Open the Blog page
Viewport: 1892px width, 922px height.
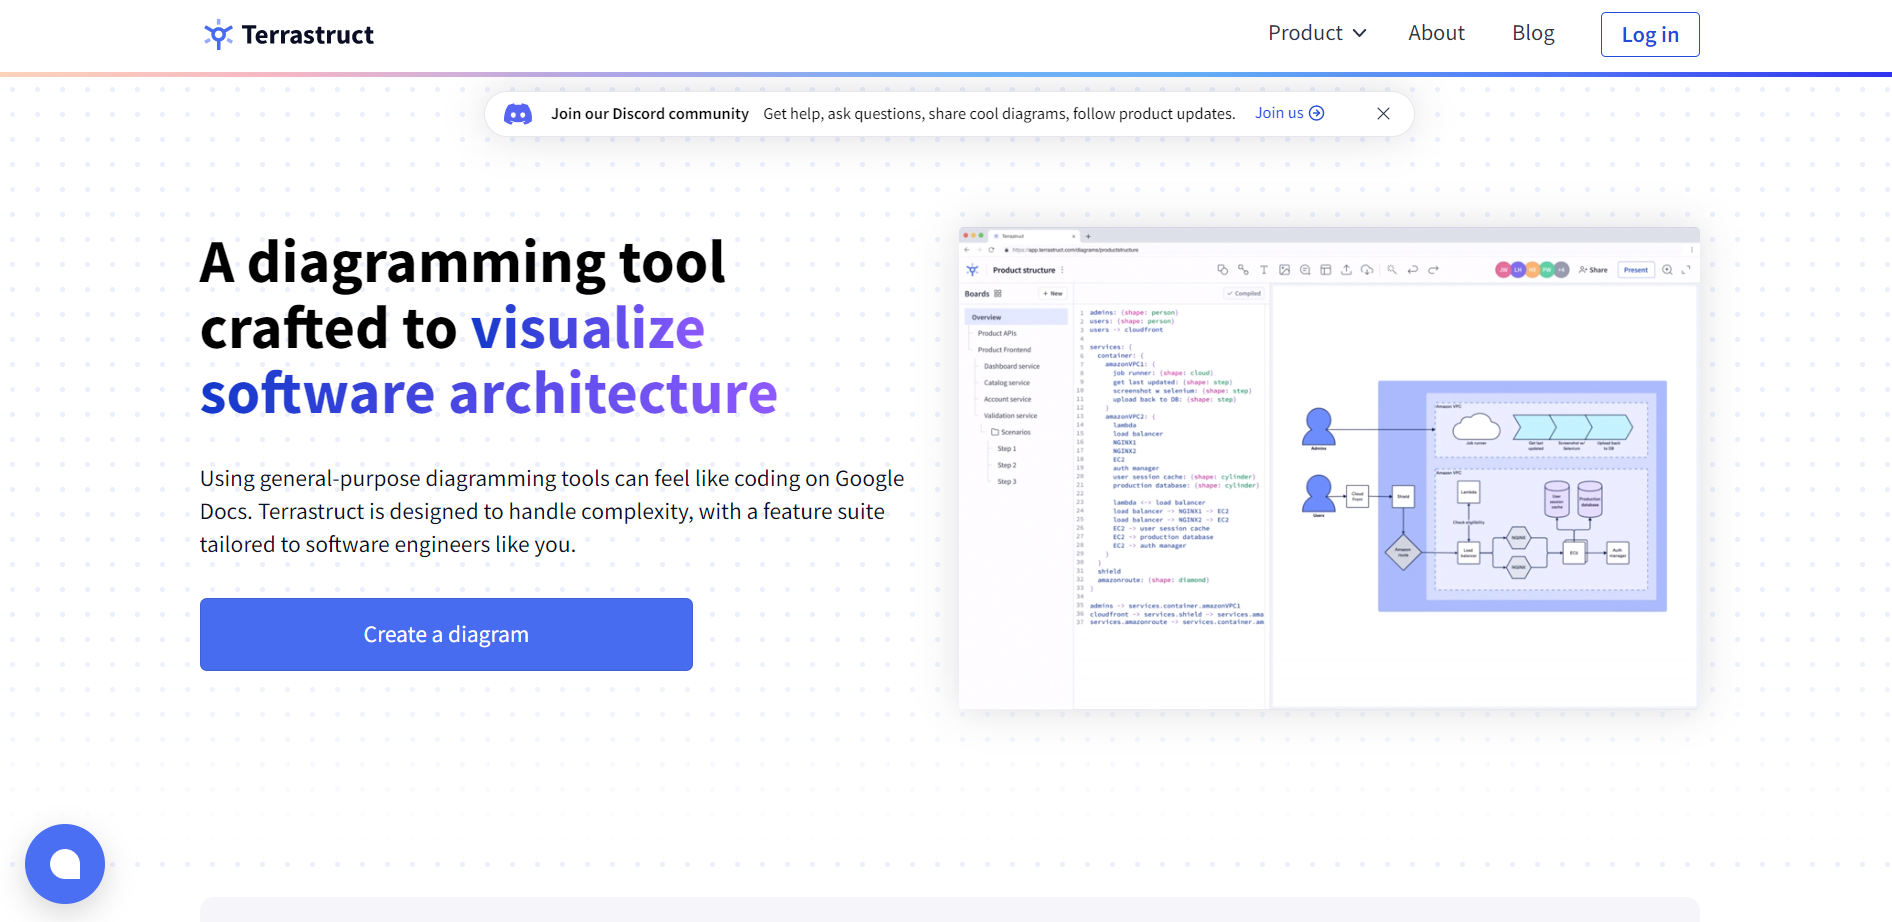[x=1533, y=33]
